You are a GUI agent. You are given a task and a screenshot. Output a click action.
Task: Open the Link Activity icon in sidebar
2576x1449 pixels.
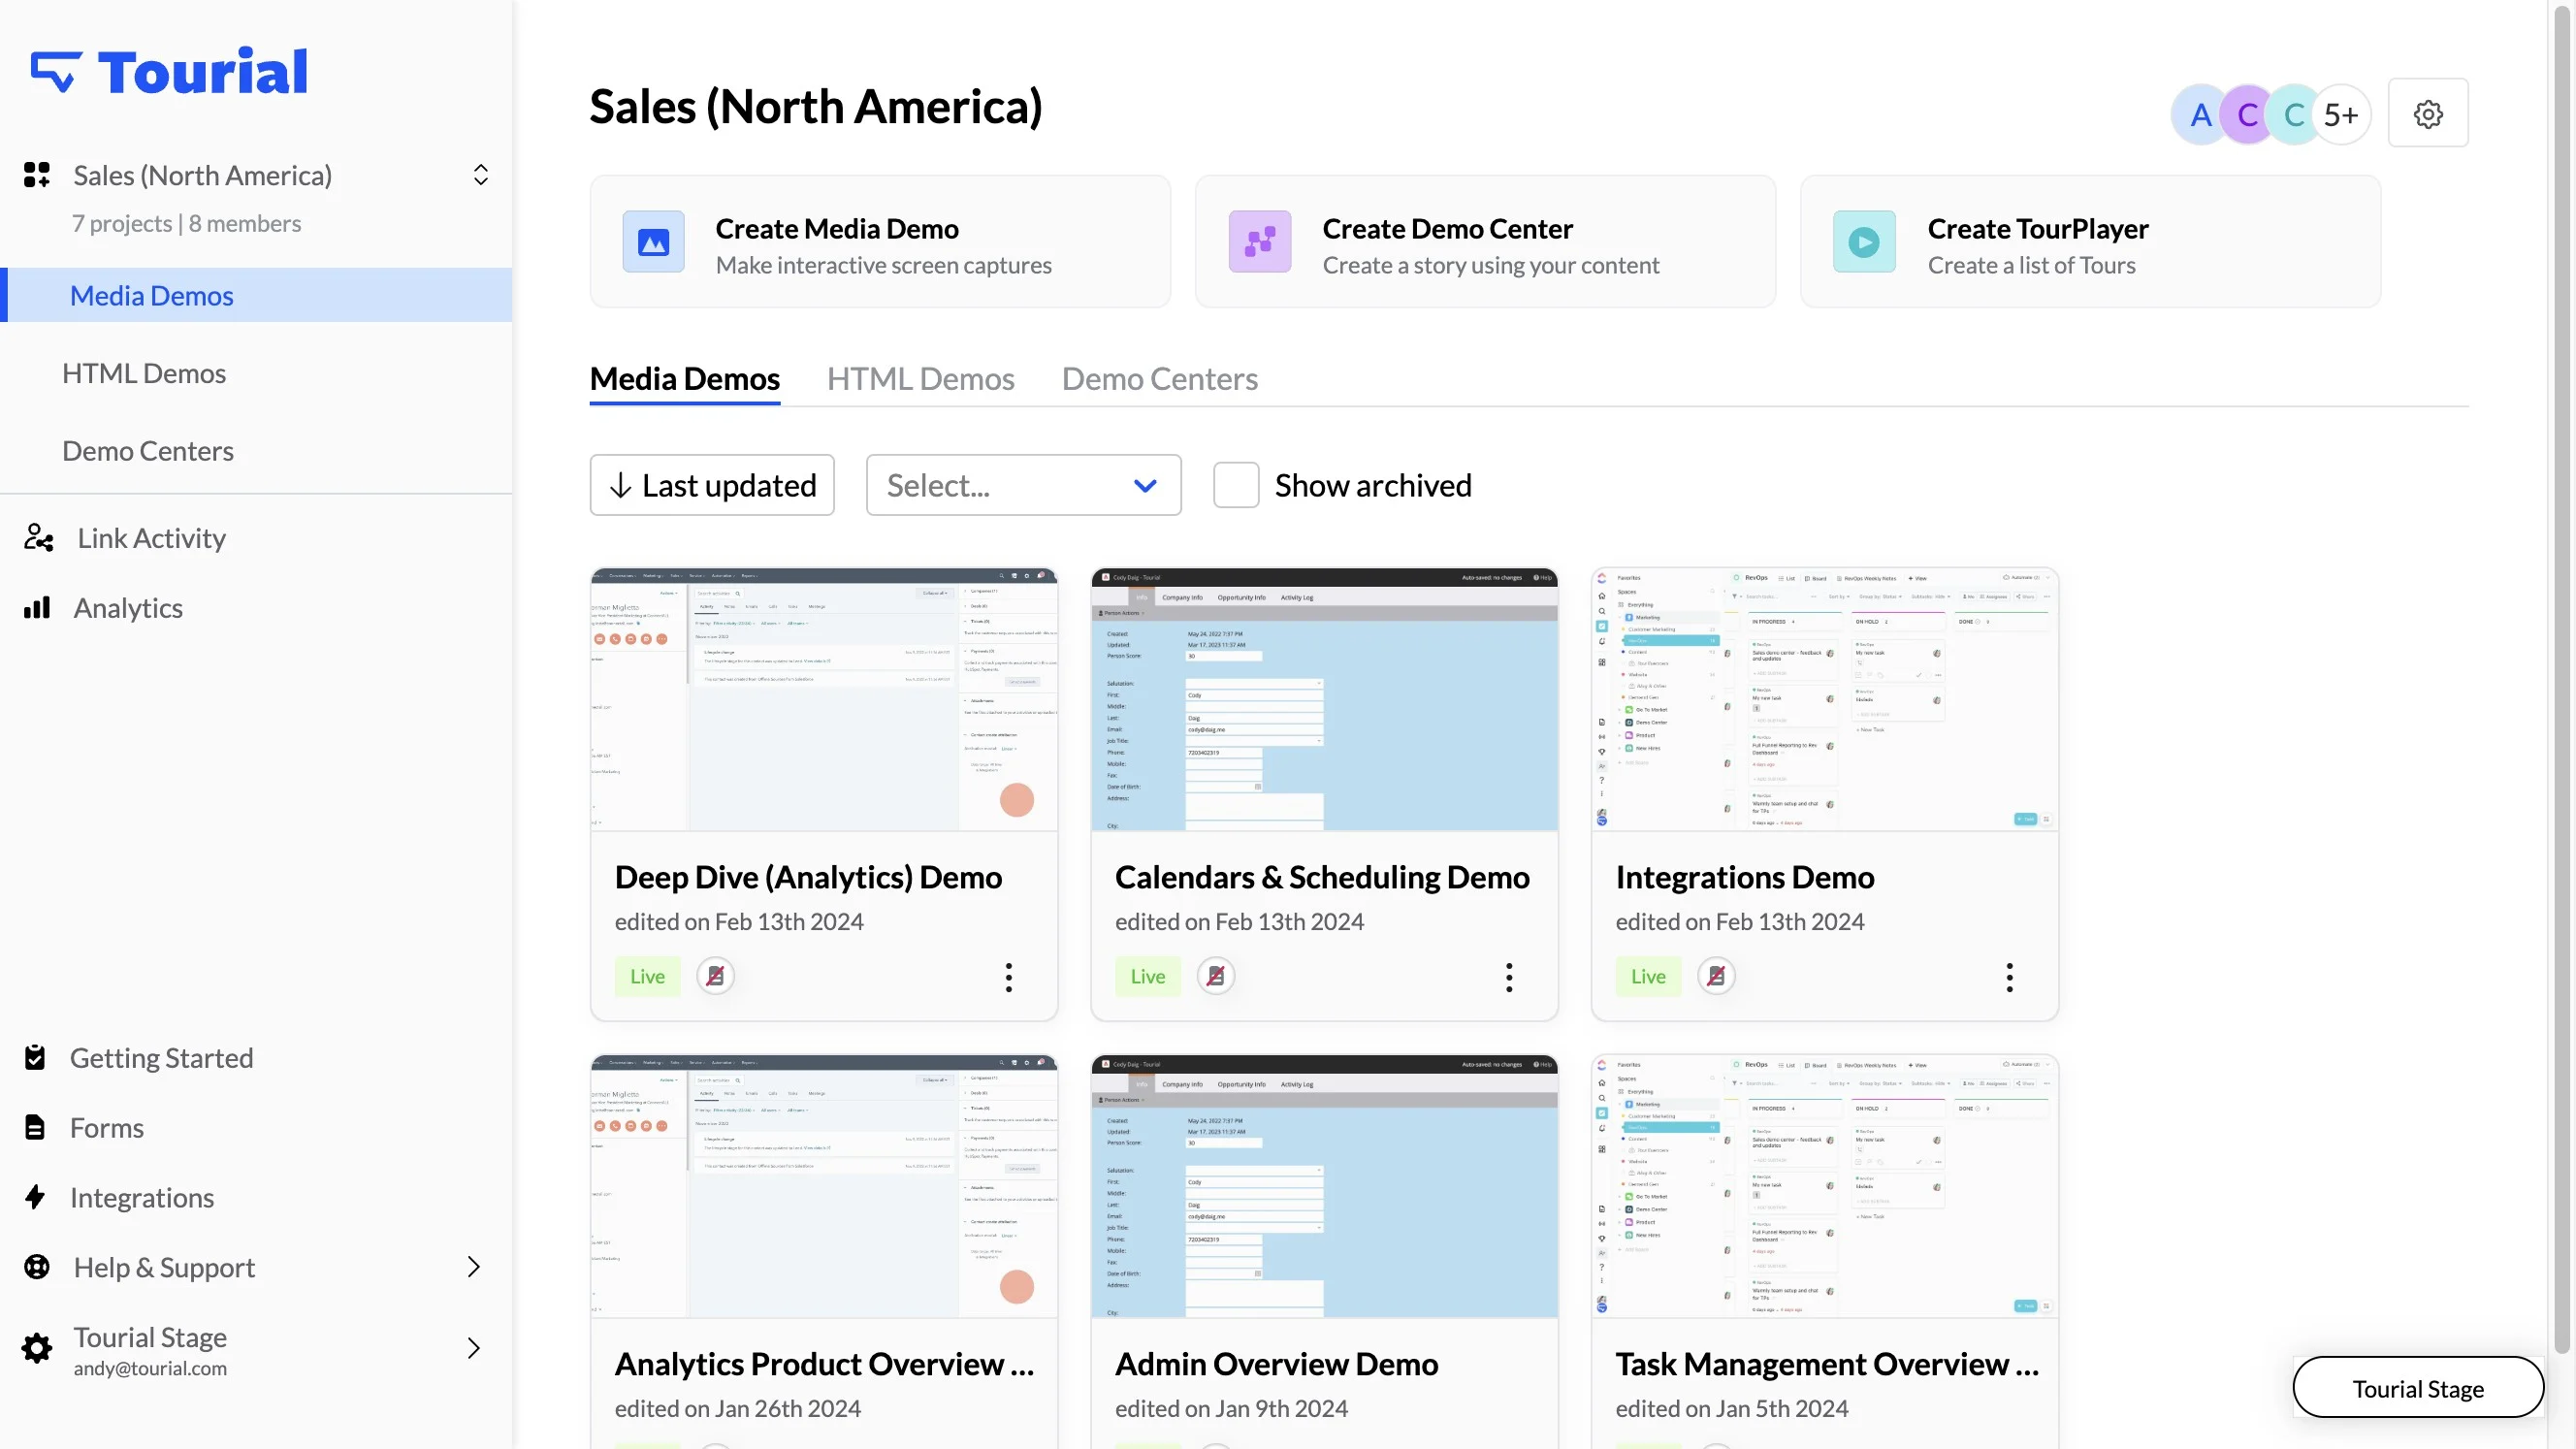click(x=38, y=538)
